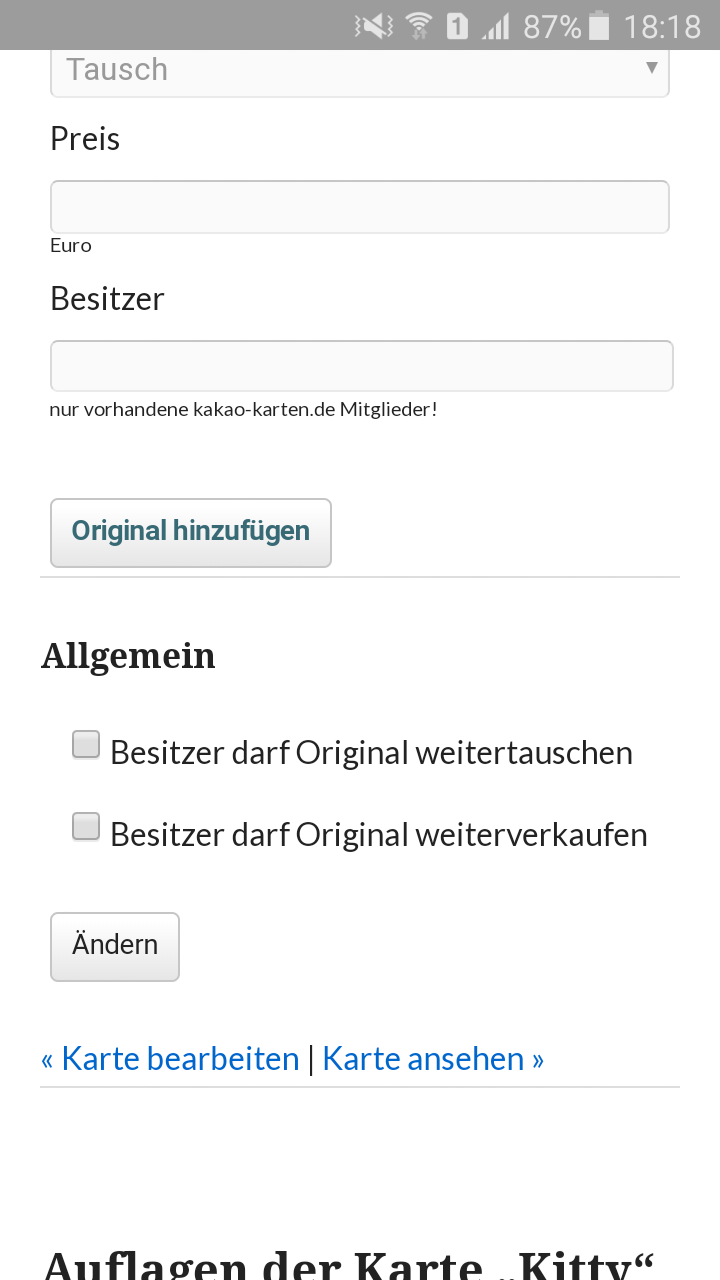This screenshot has width=720, height=1280.
Task: Check 'Besitzer darf Original weiterverkaufen' option
Action: coord(86,827)
